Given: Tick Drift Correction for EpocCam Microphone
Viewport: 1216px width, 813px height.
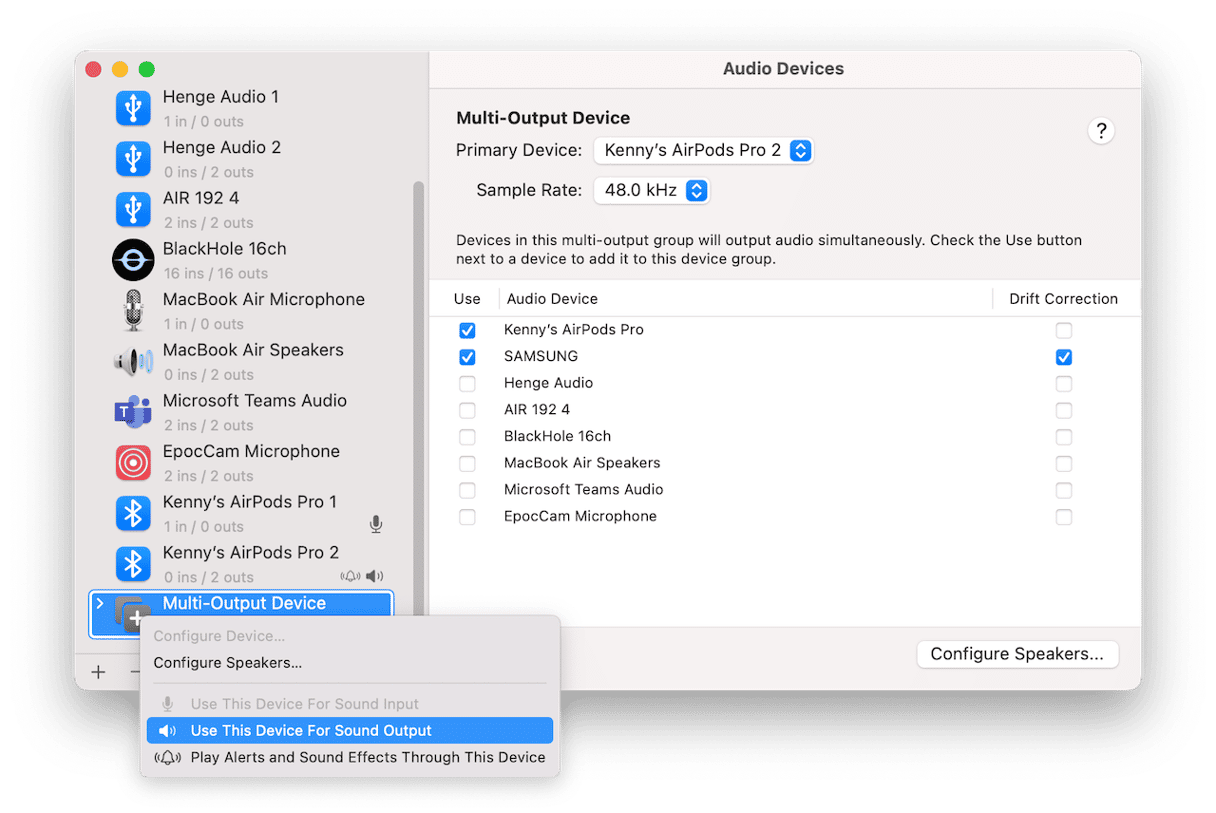Looking at the screenshot, I should (x=1064, y=517).
